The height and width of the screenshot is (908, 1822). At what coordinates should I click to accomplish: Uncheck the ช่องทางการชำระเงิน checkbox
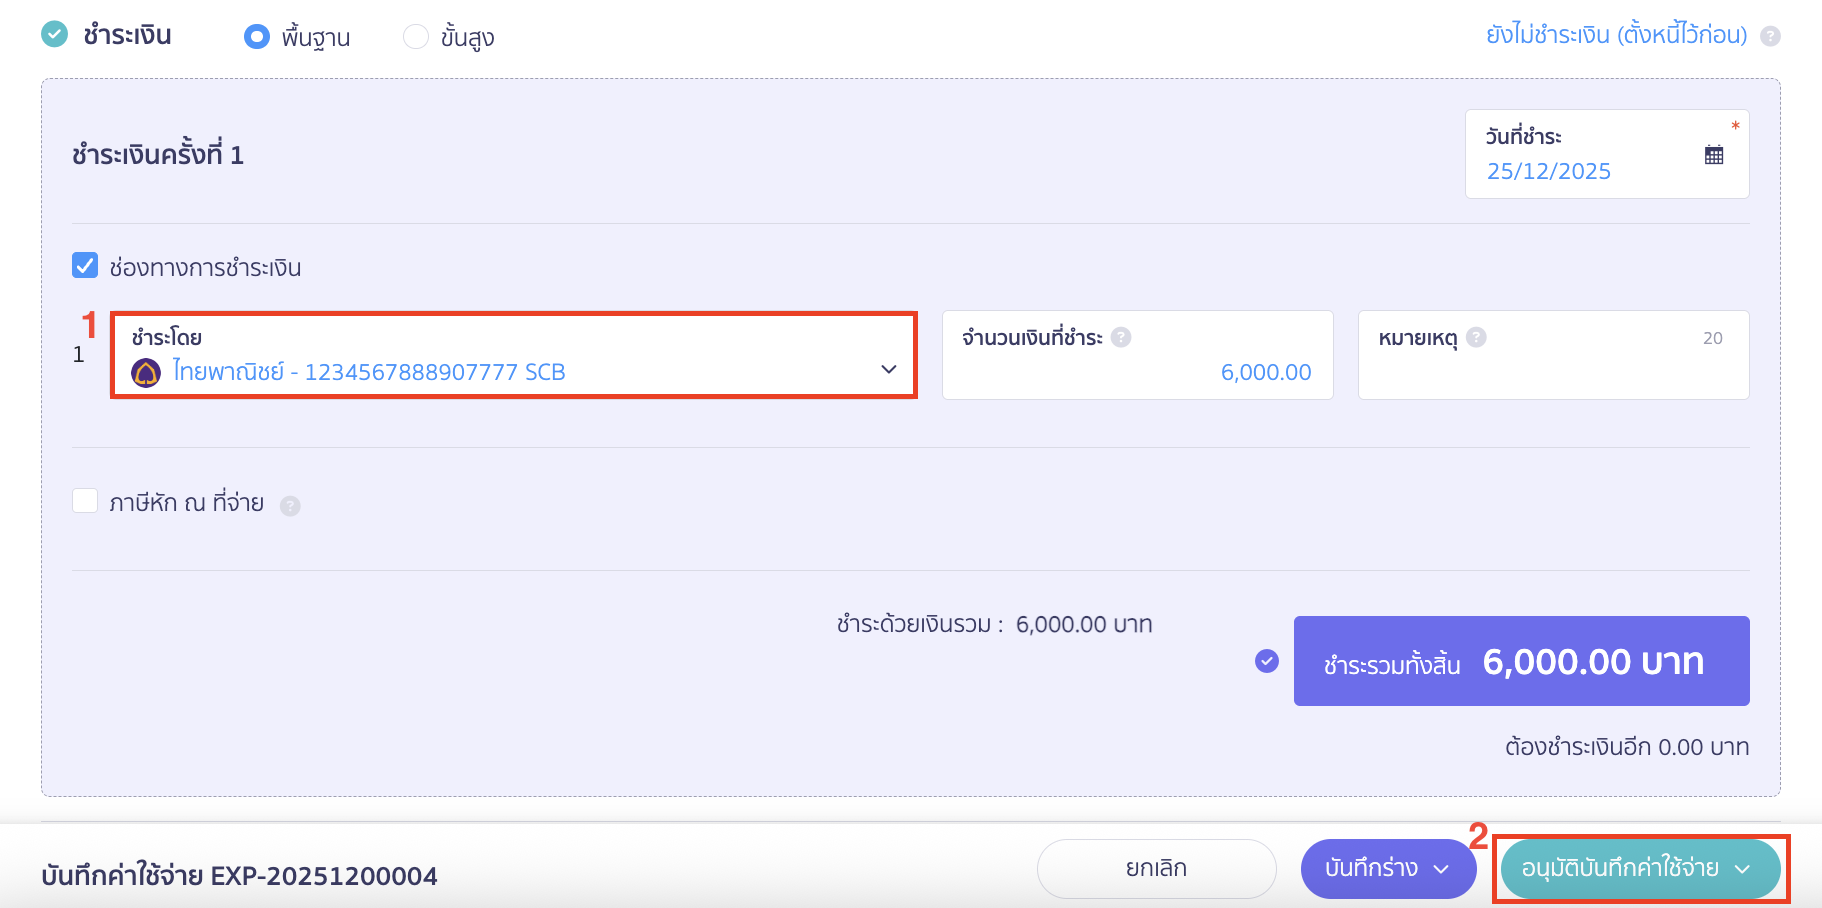click(85, 266)
